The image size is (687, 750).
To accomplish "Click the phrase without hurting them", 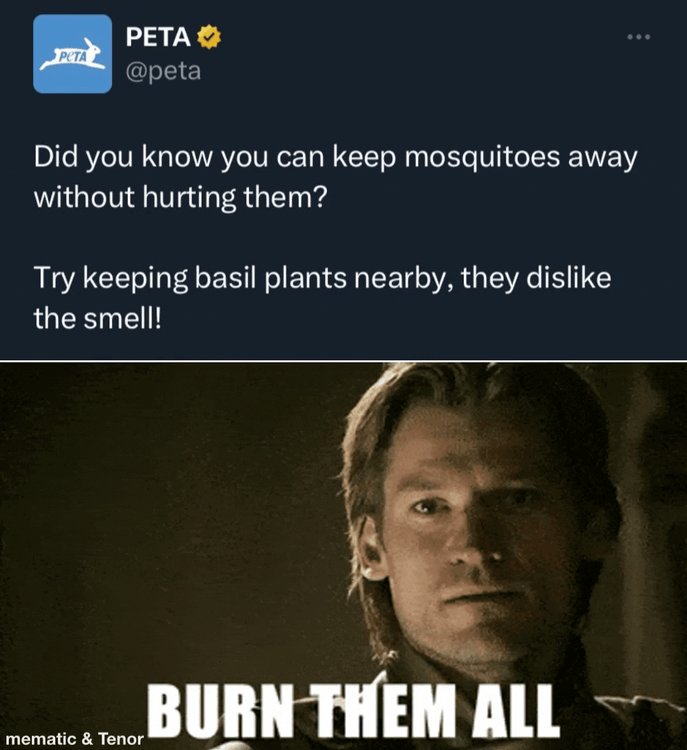I will (181, 197).
